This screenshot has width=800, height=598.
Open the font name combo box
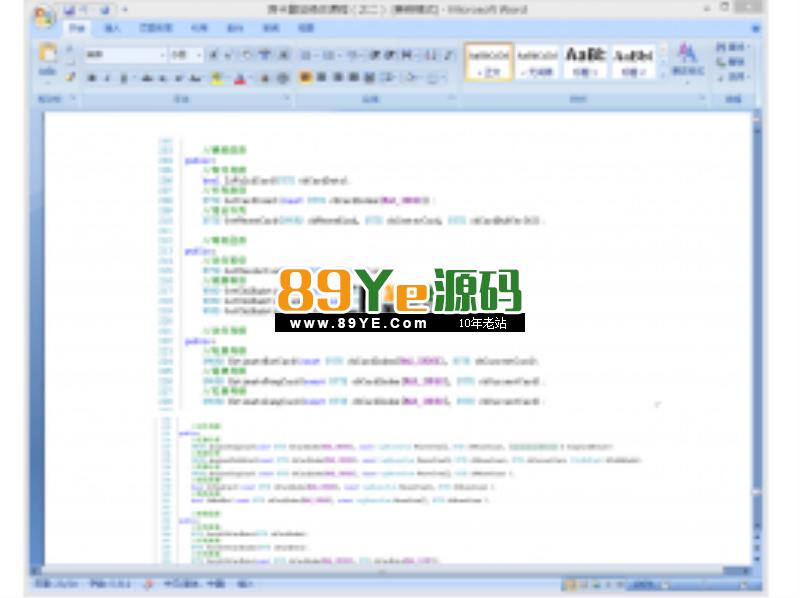click(x=126, y=55)
